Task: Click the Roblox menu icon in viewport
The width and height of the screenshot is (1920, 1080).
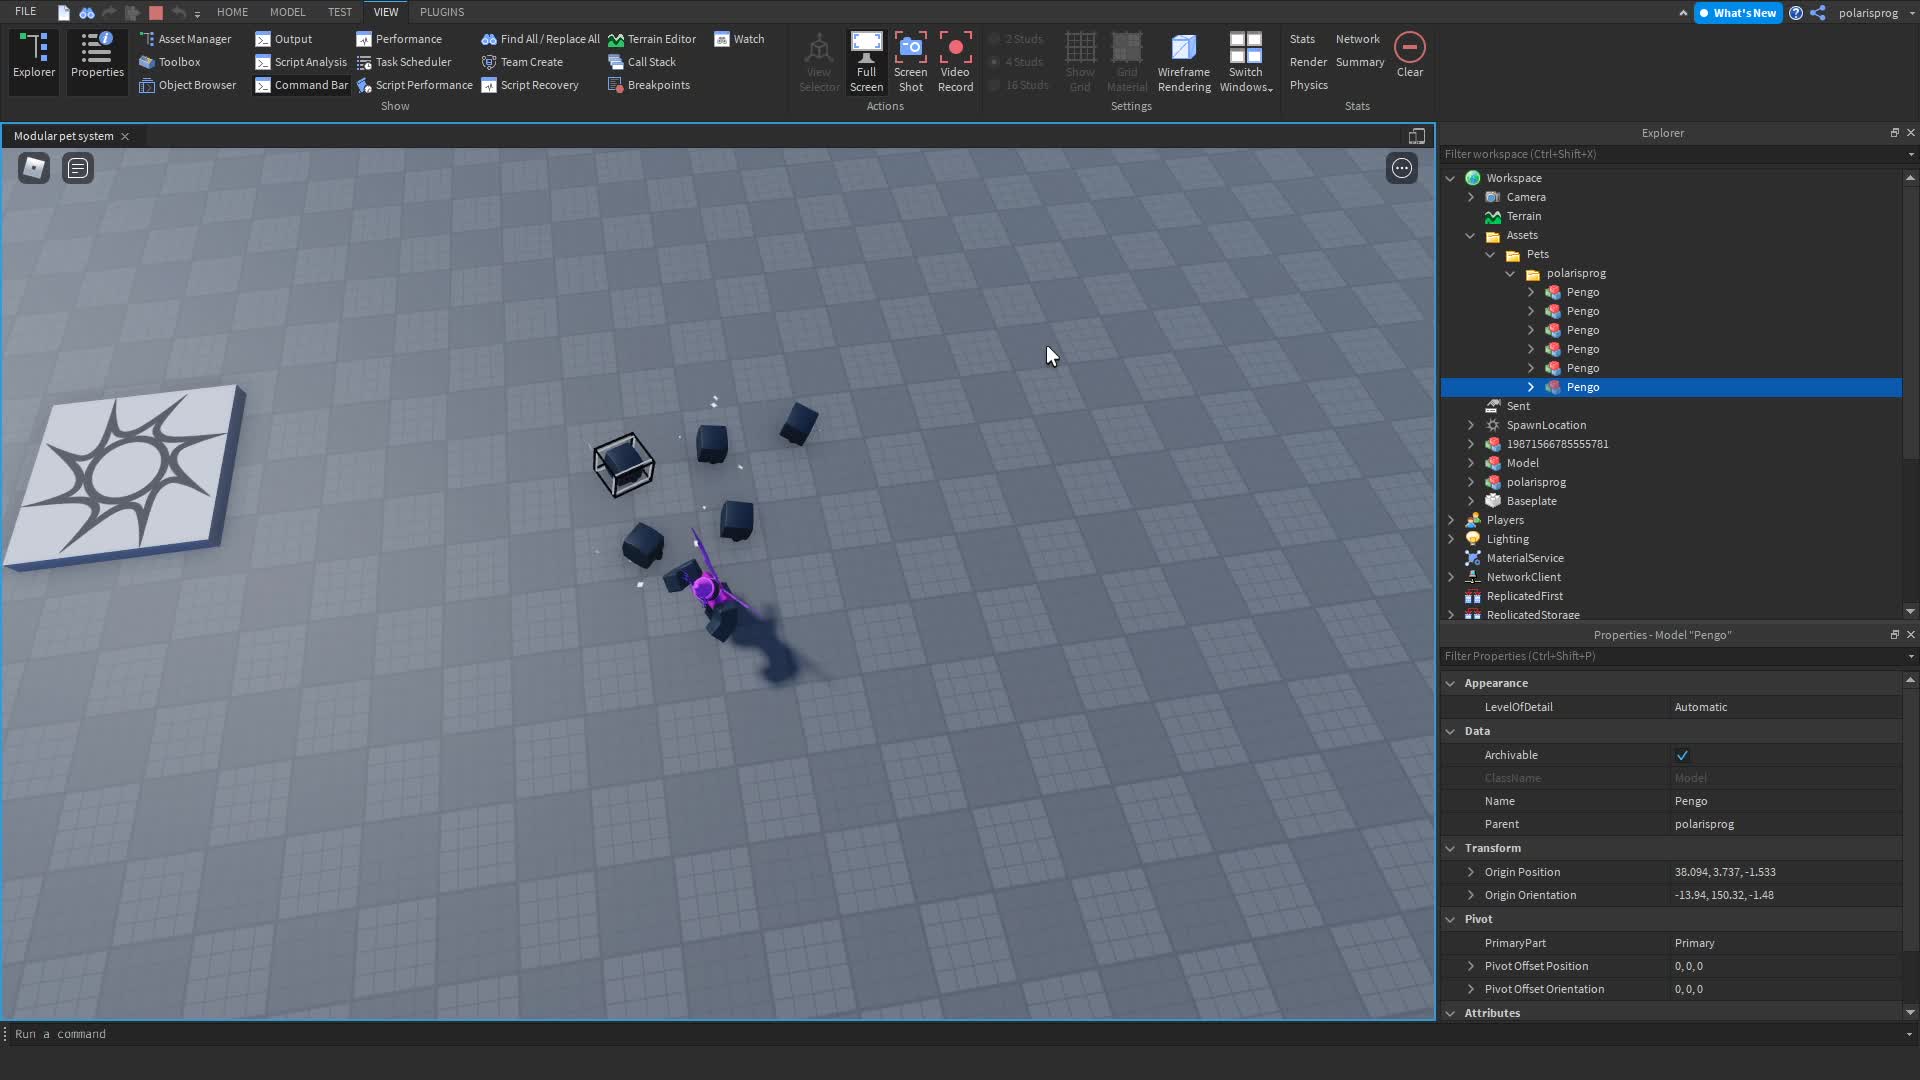Action: click(34, 168)
